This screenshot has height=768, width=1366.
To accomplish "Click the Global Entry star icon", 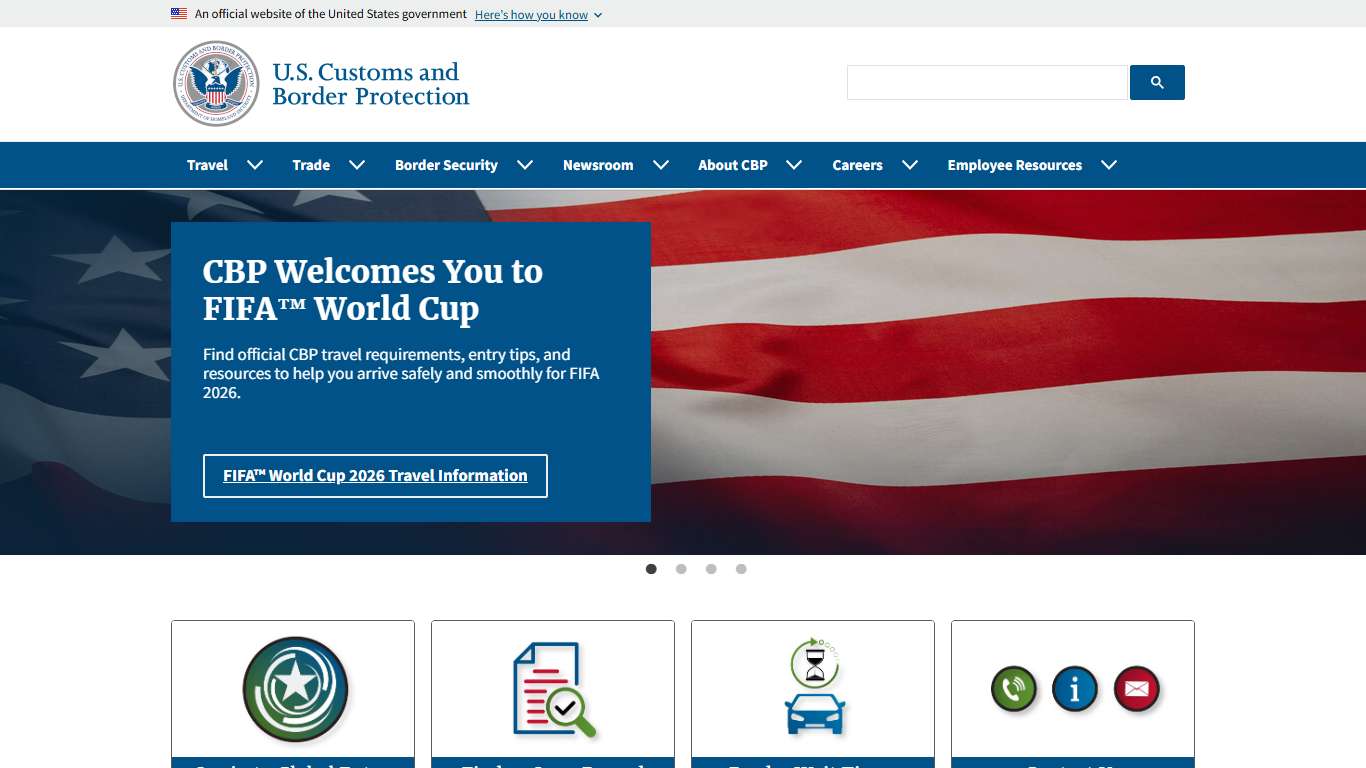I will (293, 689).
